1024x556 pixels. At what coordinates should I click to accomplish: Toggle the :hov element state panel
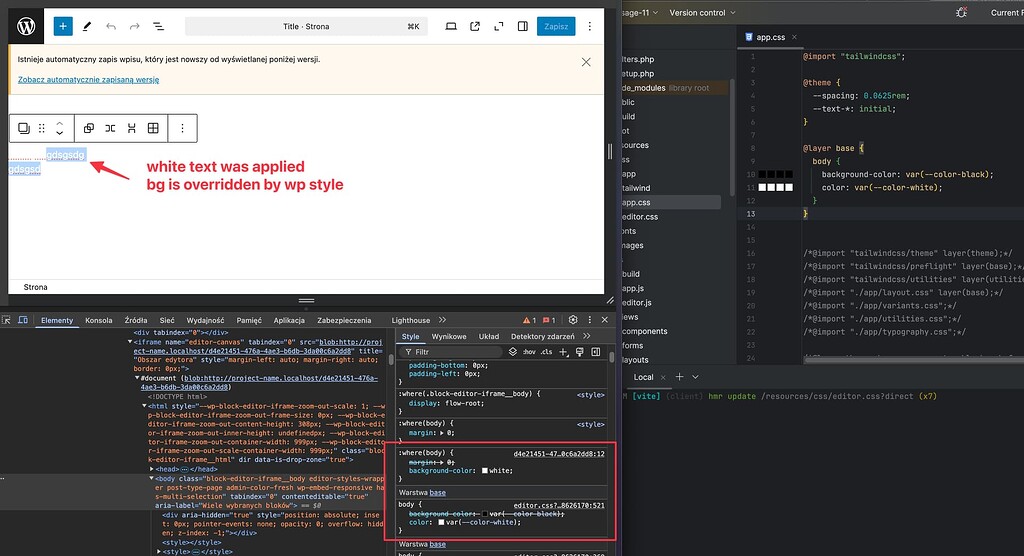coord(530,352)
